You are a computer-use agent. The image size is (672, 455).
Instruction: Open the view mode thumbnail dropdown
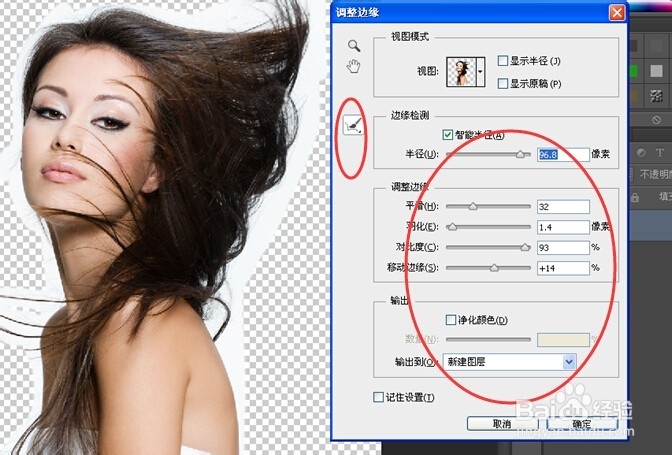(480, 72)
